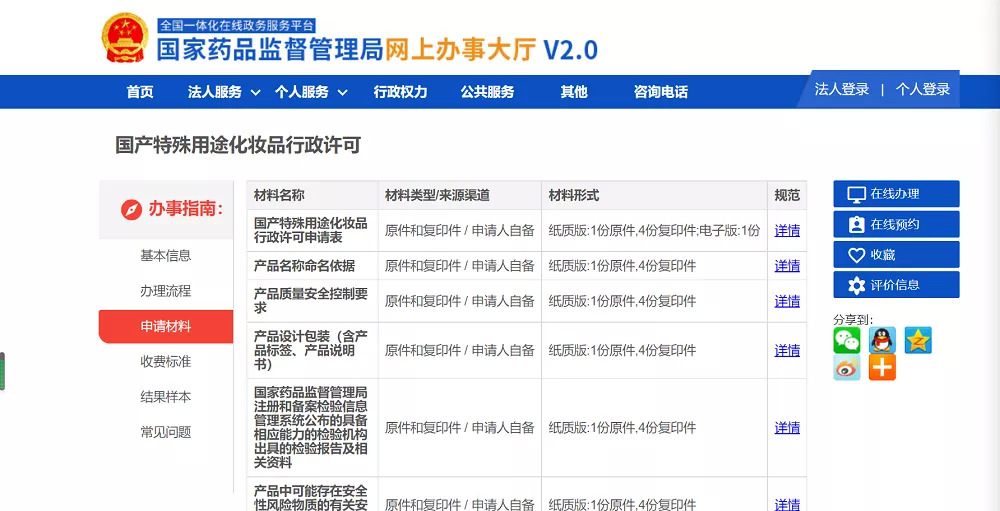Viewport: 1000px width, 511px height.
Task: Click the 产品名称命名依据 cell
Action: [312, 266]
